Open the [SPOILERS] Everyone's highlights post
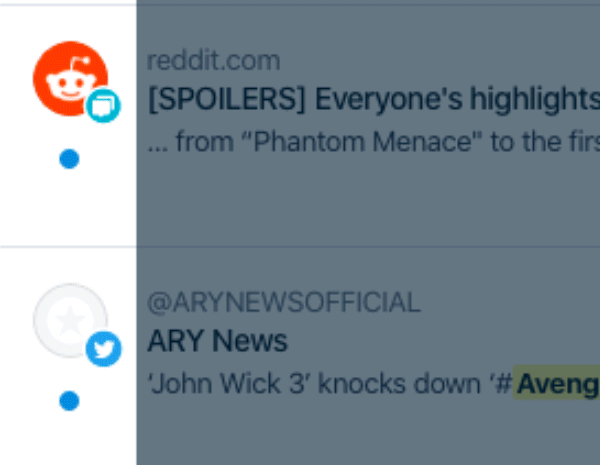Viewport: 600px width, 465px height. [x=373, y=100]
